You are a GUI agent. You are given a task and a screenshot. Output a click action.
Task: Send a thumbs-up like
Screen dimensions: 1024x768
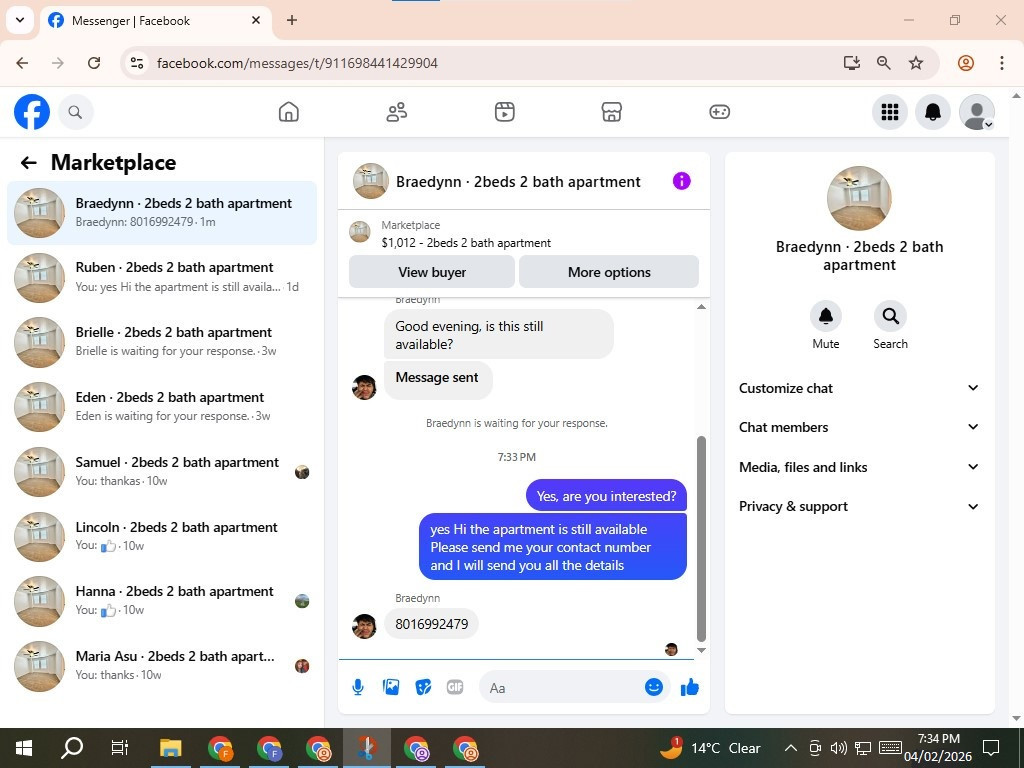coord(690,687)
